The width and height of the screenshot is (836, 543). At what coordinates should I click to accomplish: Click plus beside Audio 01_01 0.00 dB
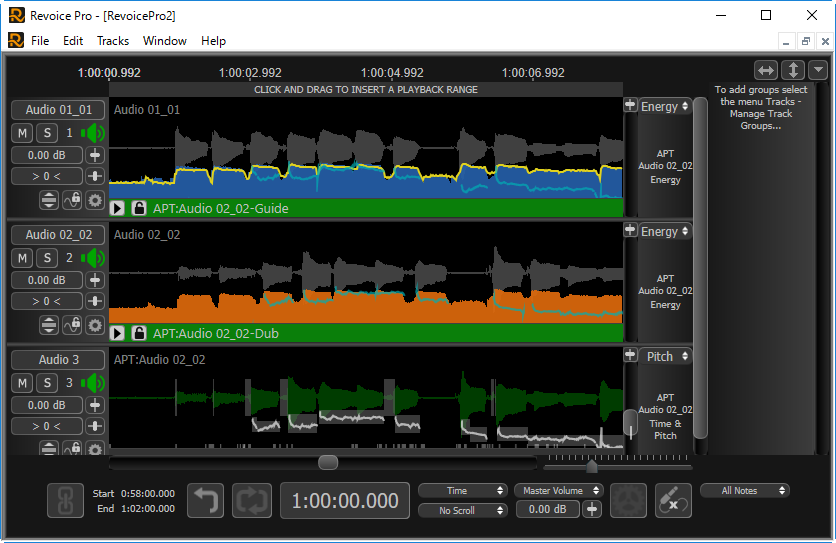[95, 155]
